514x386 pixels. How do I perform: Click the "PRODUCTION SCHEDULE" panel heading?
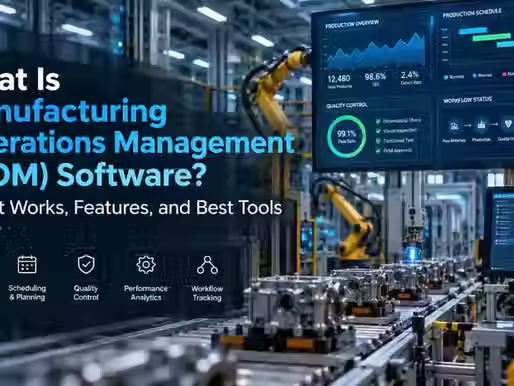coord(472,13)
